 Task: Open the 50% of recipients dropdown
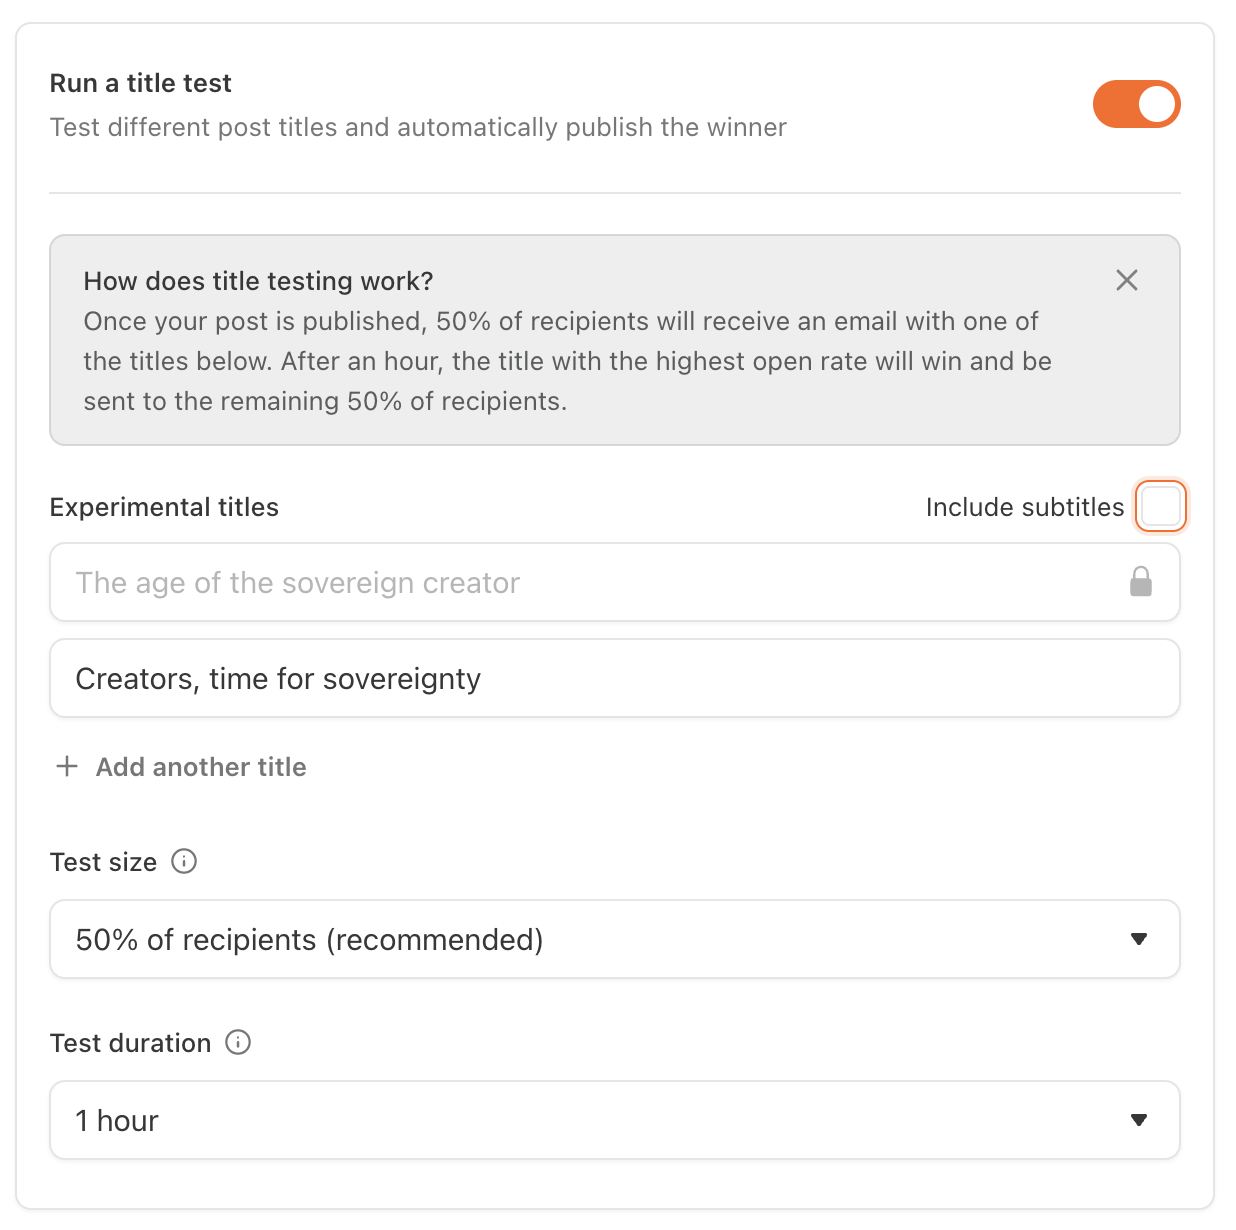(x=615, y=939)
